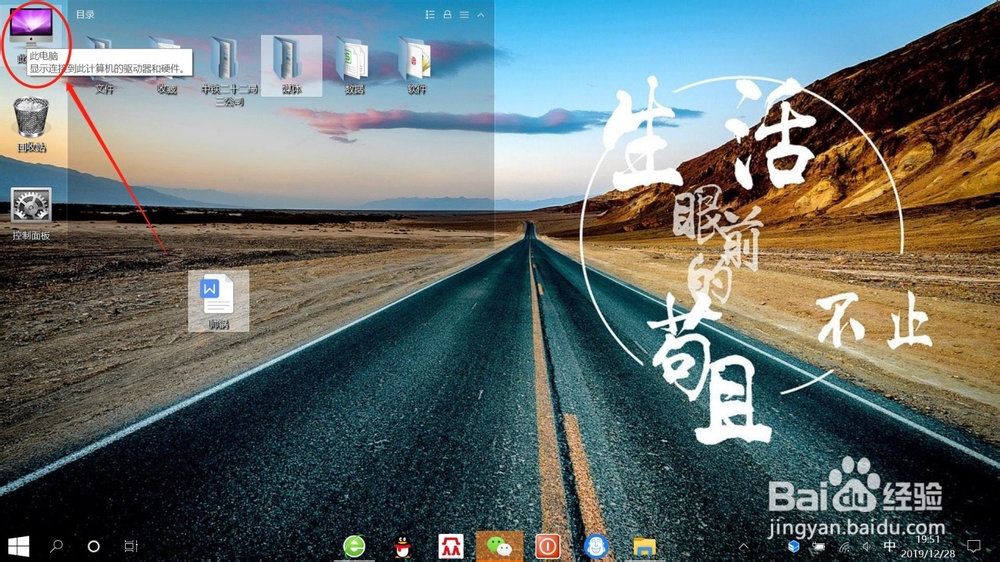Switch 目录 panel to list view

pyautogui.click(x=430, y=15)
